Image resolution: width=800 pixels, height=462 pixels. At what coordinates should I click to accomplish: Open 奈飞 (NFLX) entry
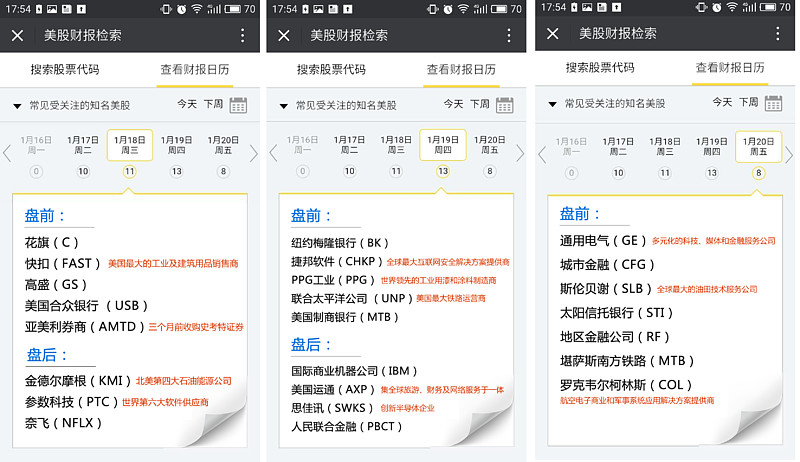pyautogui.click(x=63, y=423)
